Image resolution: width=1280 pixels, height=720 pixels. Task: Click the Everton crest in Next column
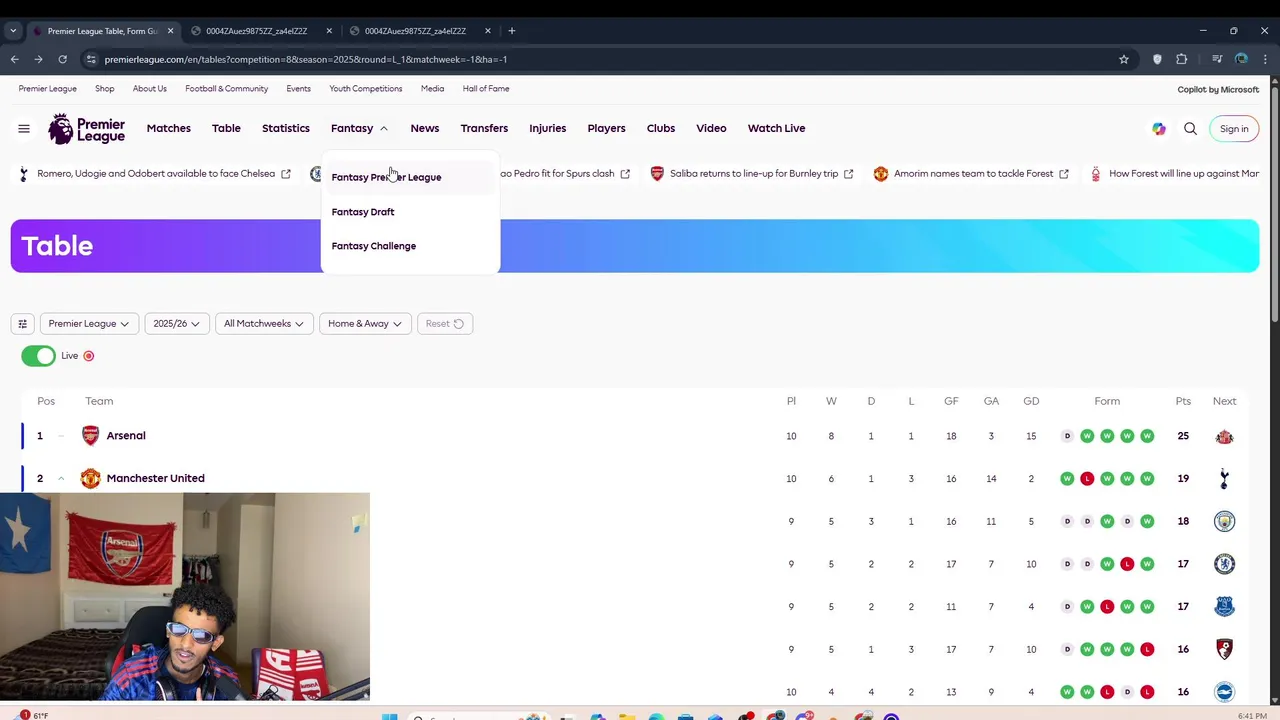1224,606
